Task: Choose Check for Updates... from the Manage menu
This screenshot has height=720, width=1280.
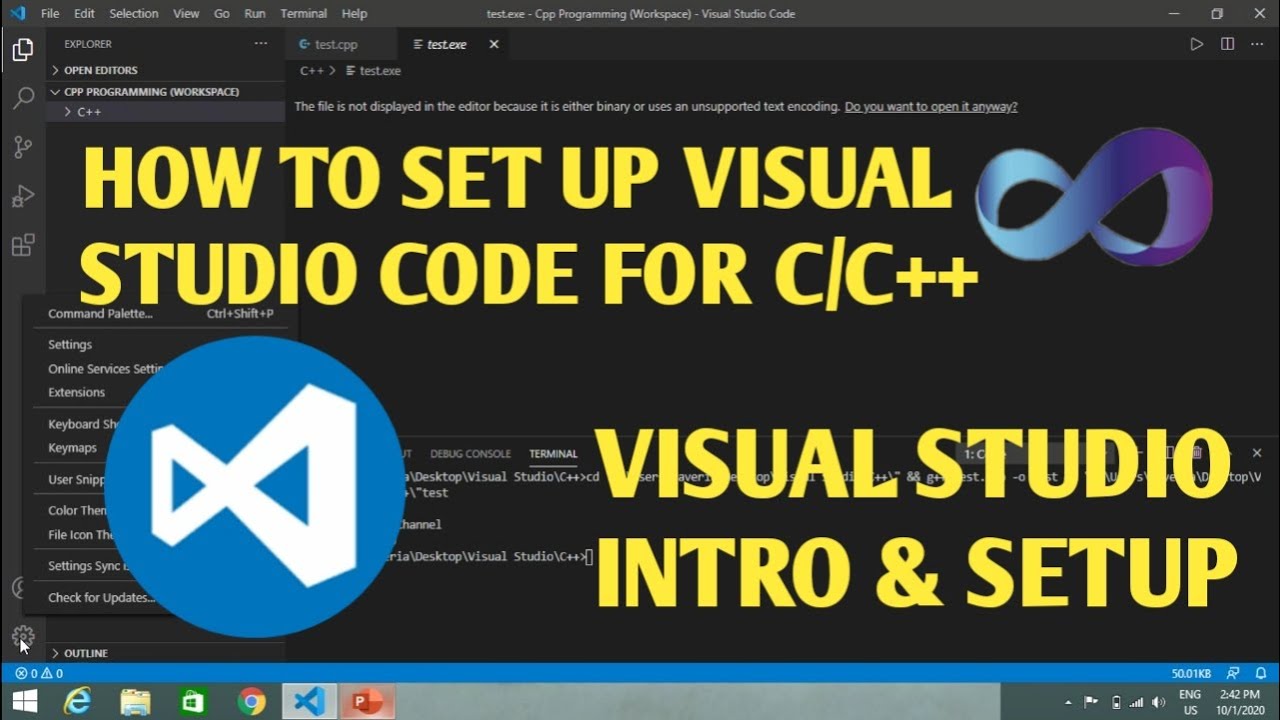Action: point(101,598)
